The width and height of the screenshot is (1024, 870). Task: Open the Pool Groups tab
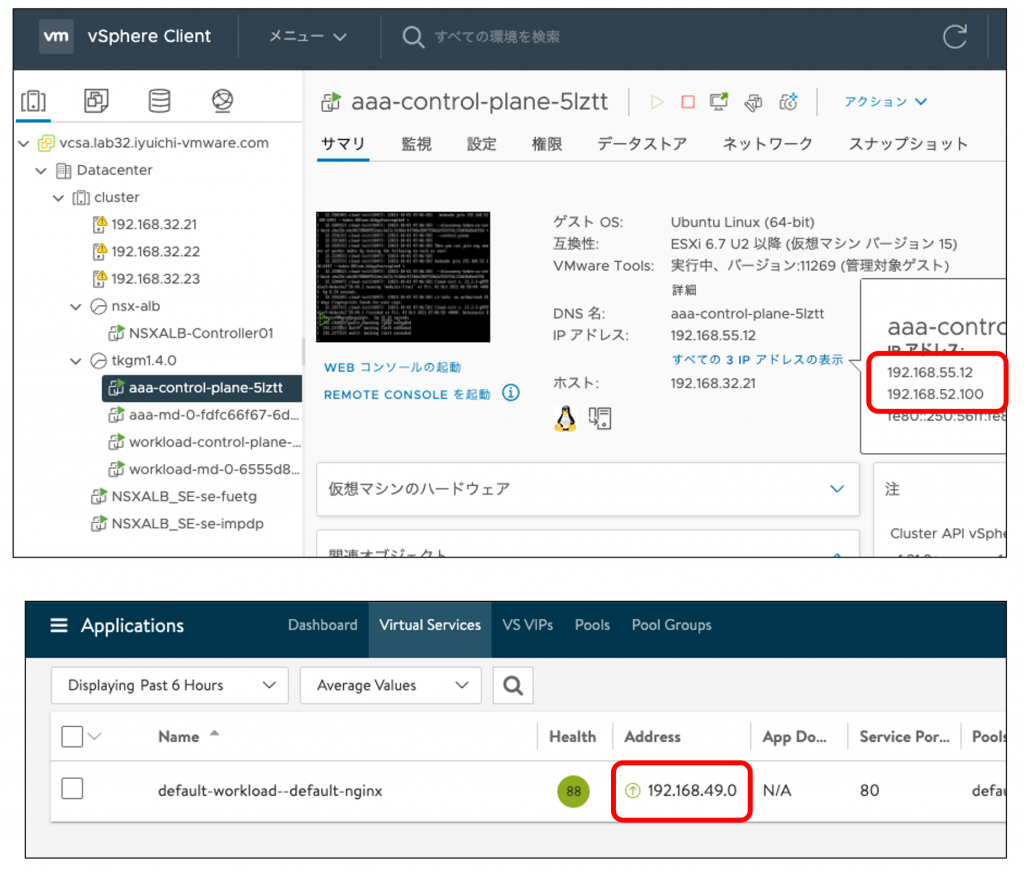pyautogui.click(x=671, y=626)
